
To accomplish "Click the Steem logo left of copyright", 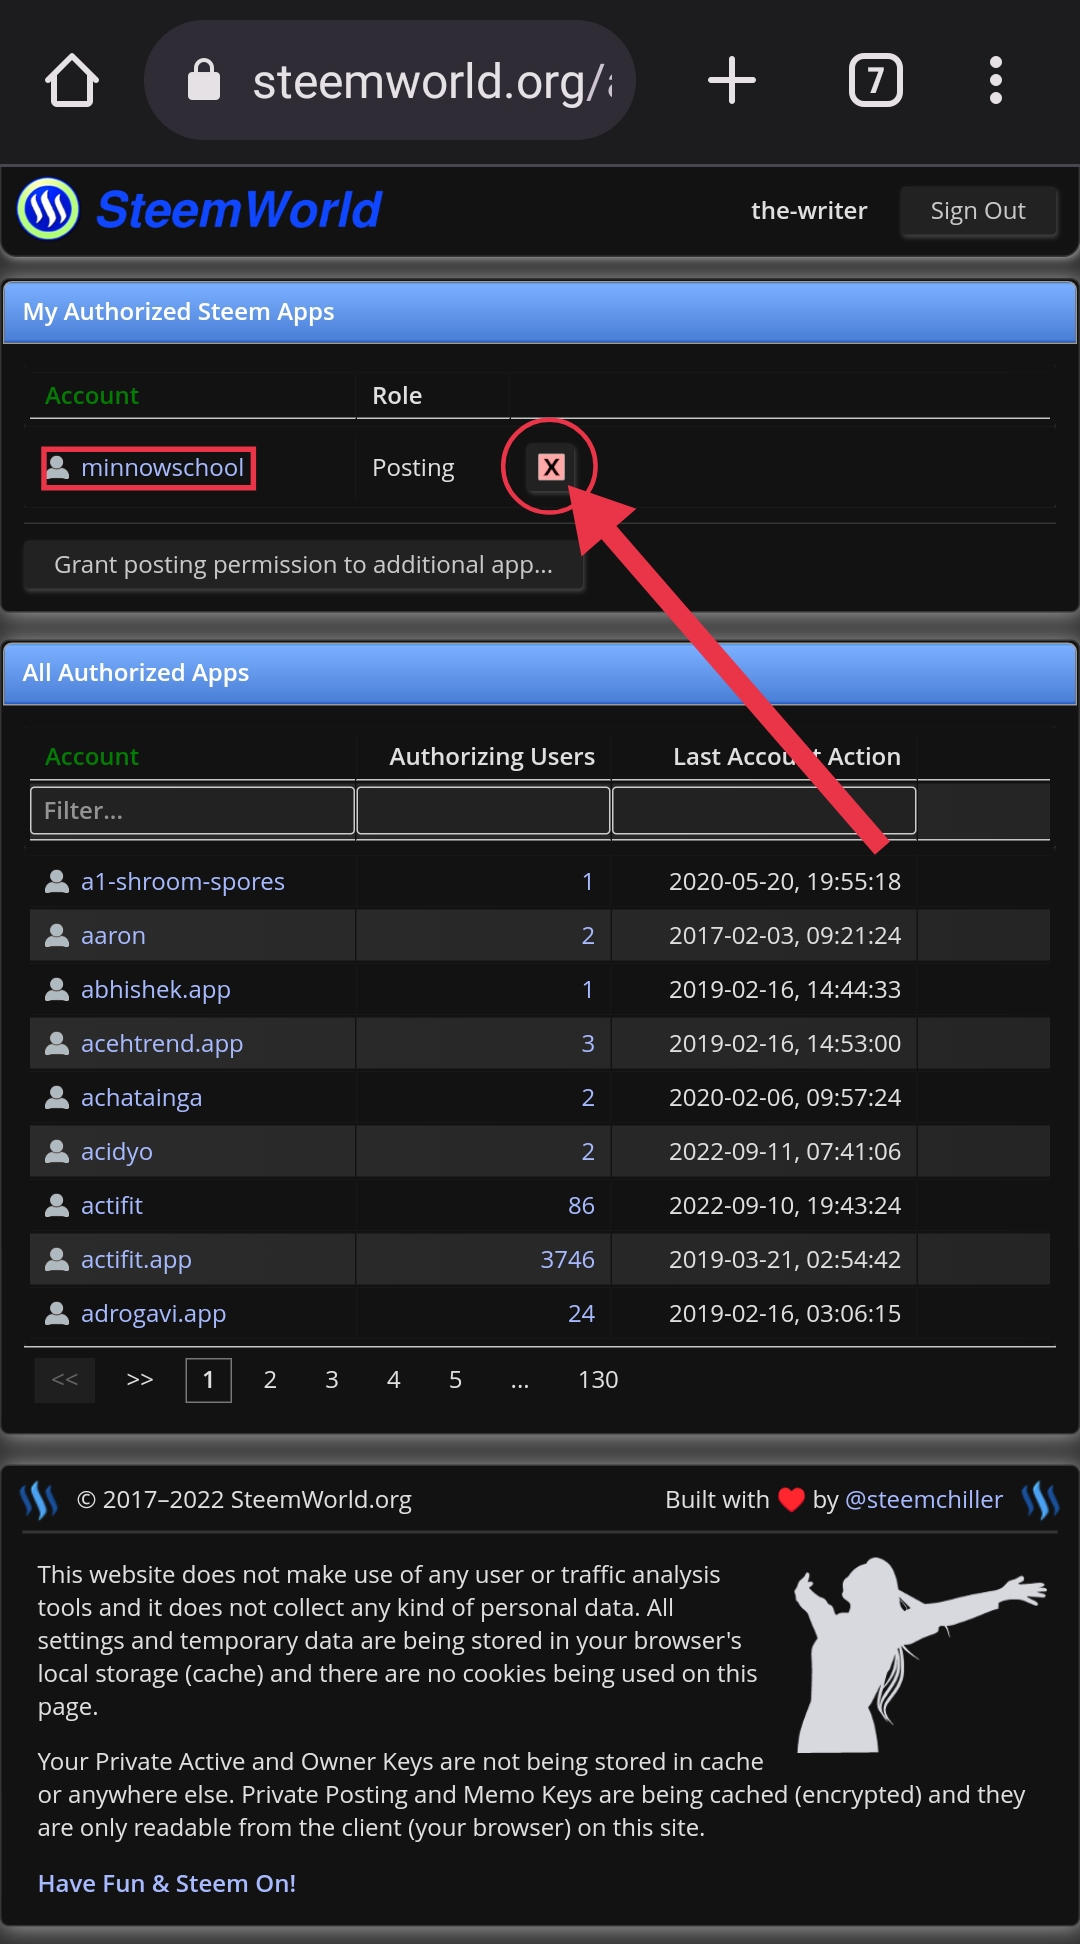I will (39, 1500).
